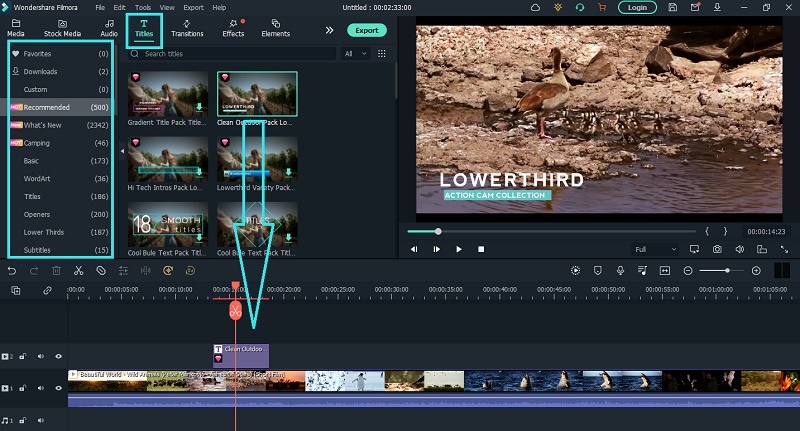Click the timeline zoom in plus icon
The image size is (800, 431).
click(756, 271)
